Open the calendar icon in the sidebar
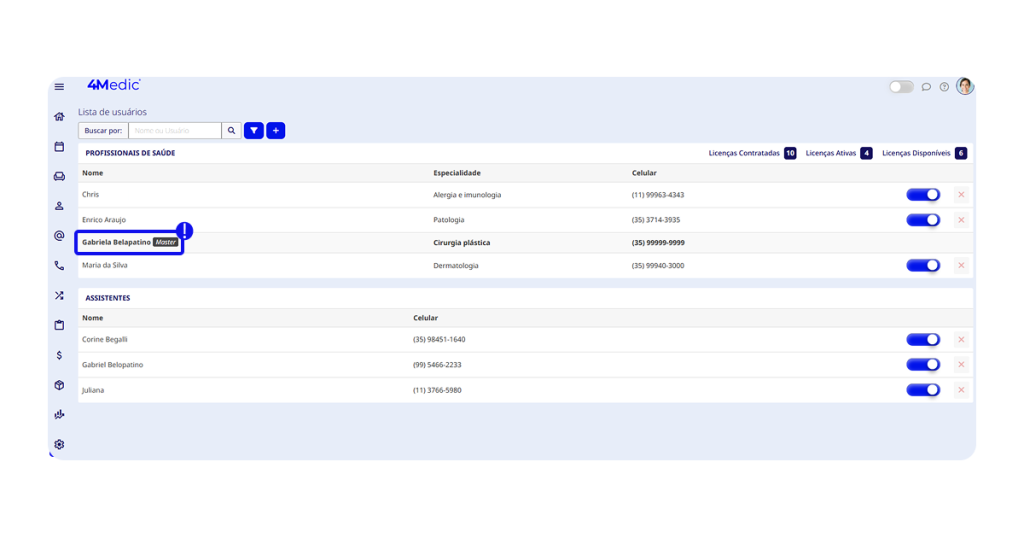The image size is (1024, 538). tap(59, 147)
